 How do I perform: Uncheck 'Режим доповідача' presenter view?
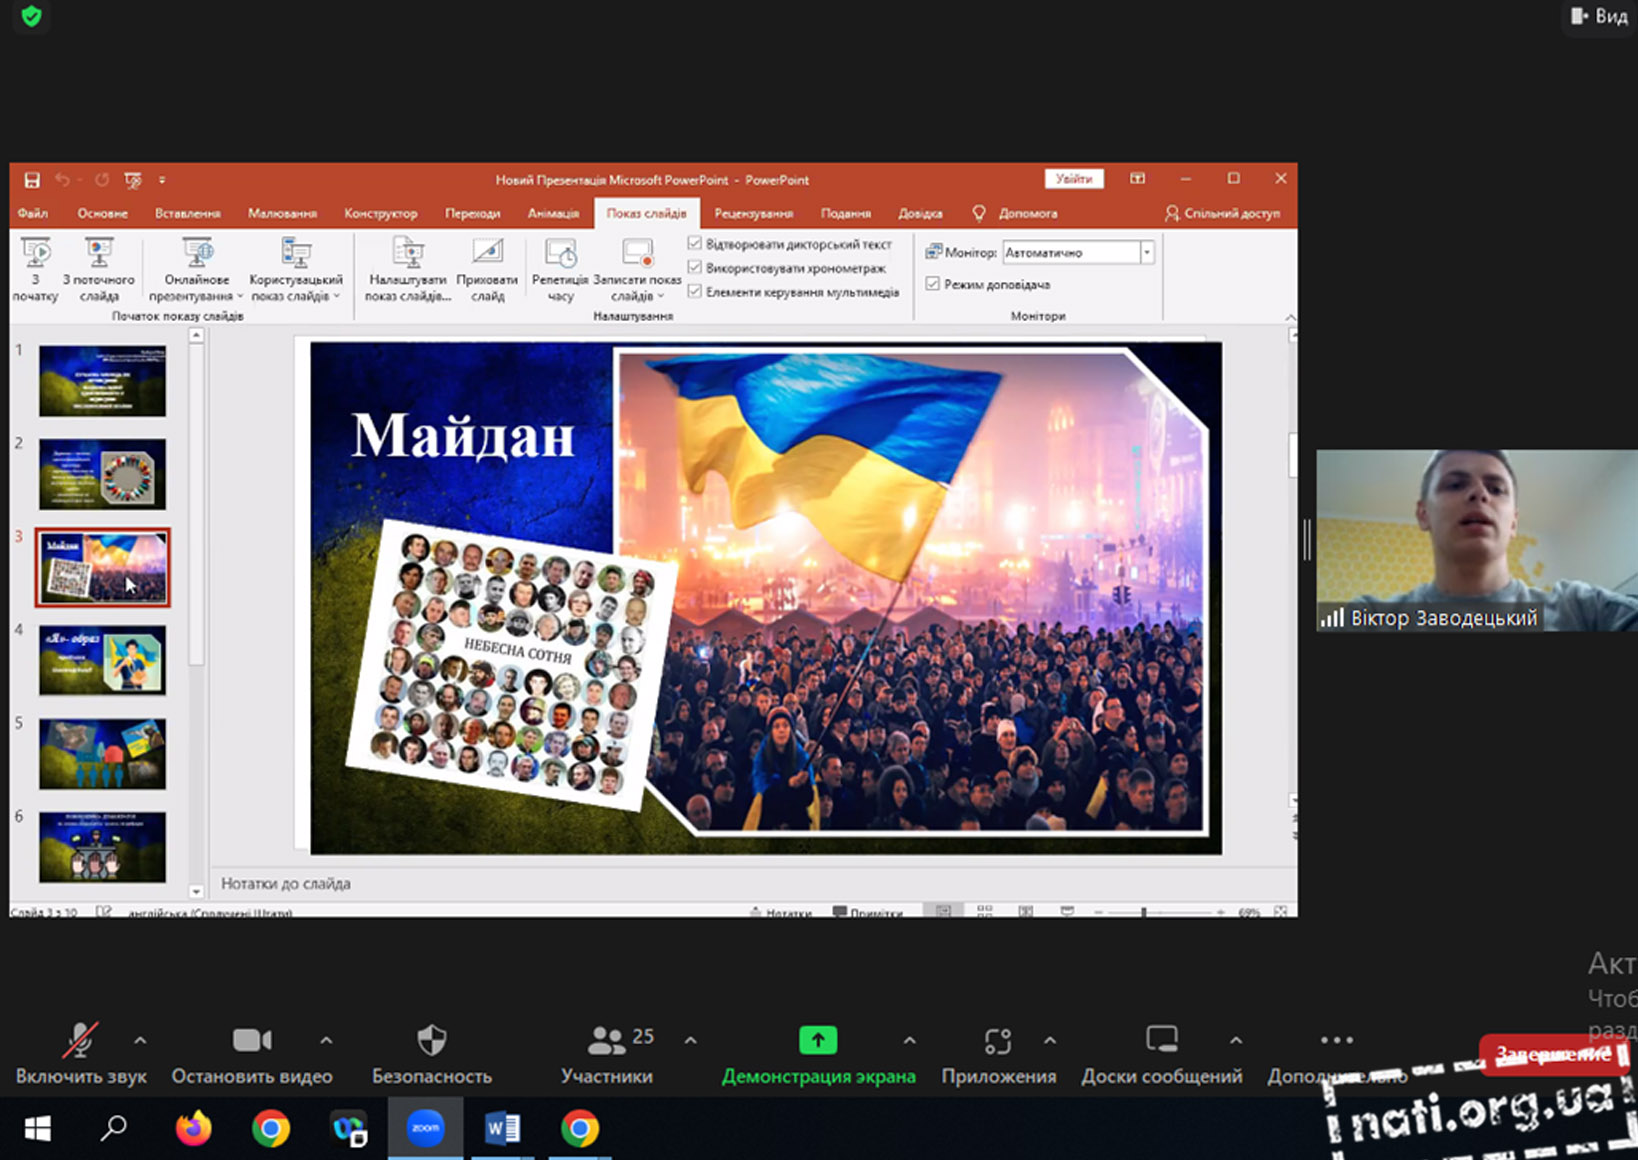[x=933, y=284]
